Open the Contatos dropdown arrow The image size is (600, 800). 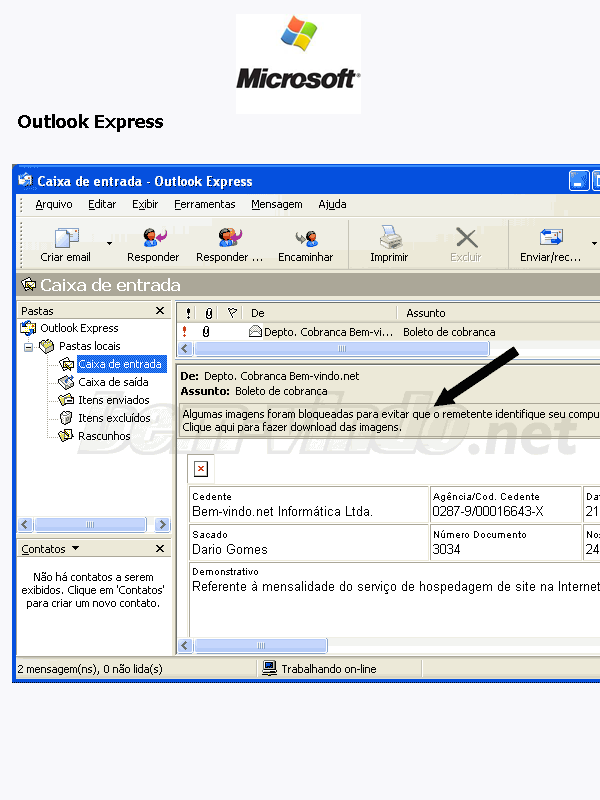click(76, 548)
